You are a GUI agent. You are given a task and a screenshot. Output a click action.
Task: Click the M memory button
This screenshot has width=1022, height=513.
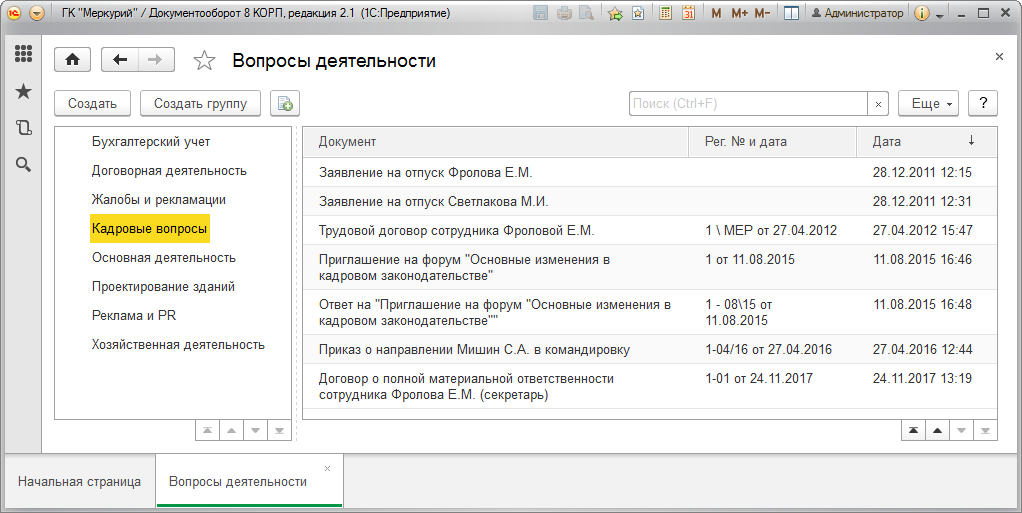(716, 13)
